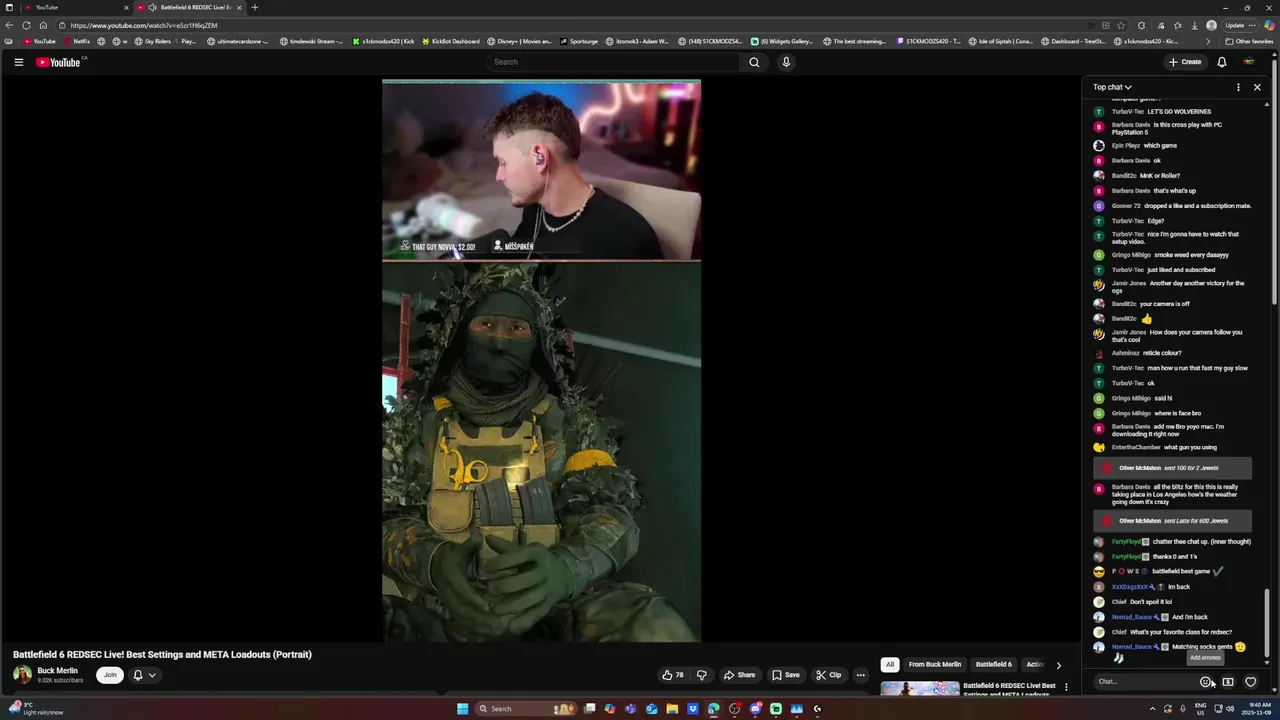This screenshot has height=720, width=1280.
Task: Send a heart reaction in chat
Action: click(1250, 682)
